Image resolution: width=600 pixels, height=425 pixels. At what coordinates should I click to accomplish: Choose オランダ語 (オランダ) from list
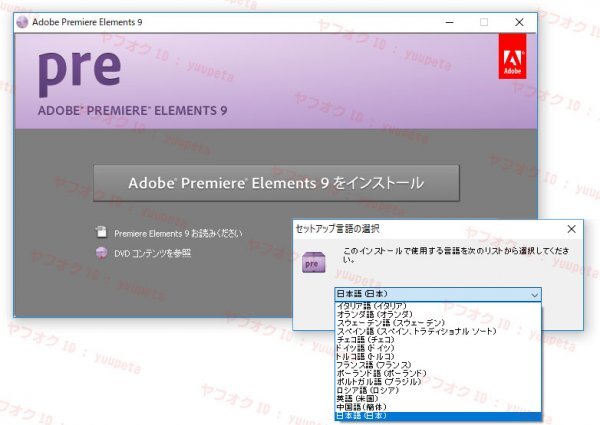[x=438, y=314]
